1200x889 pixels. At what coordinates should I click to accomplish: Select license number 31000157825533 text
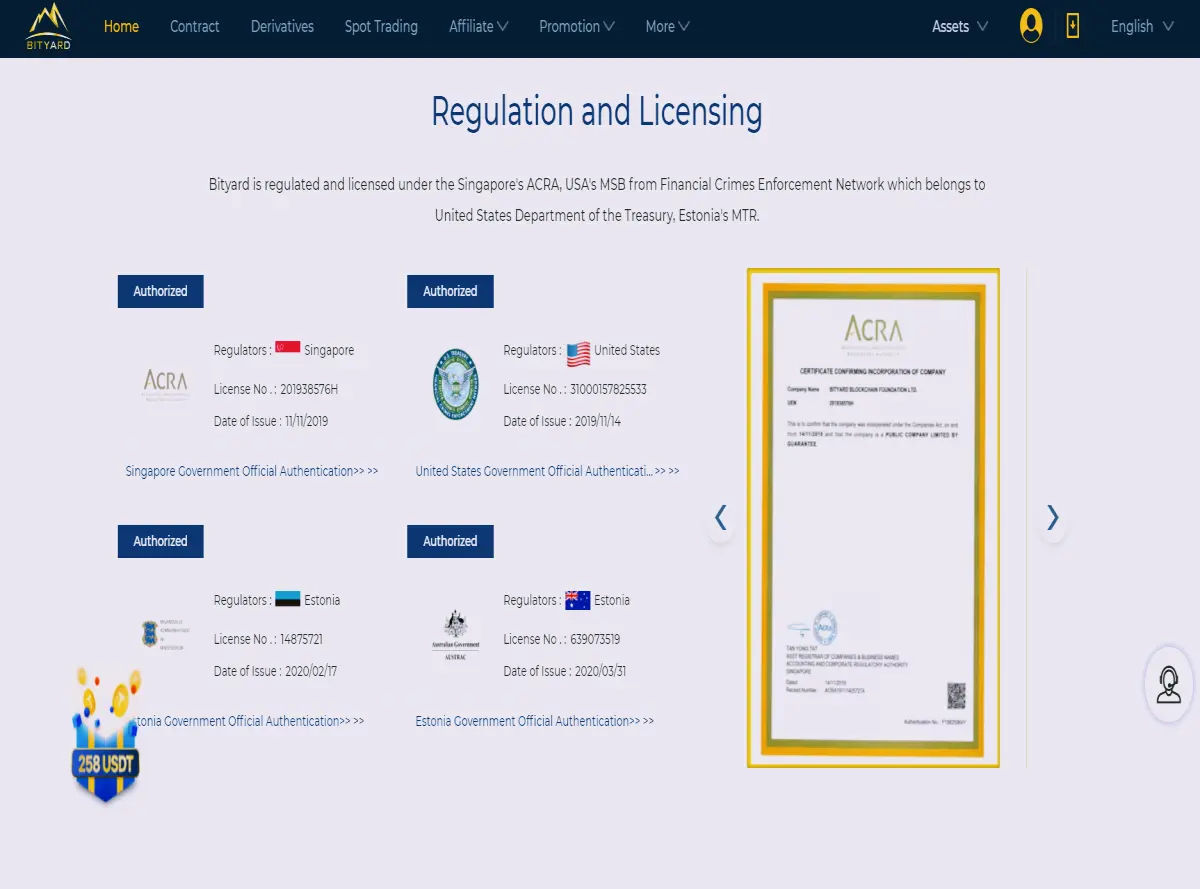608,389
